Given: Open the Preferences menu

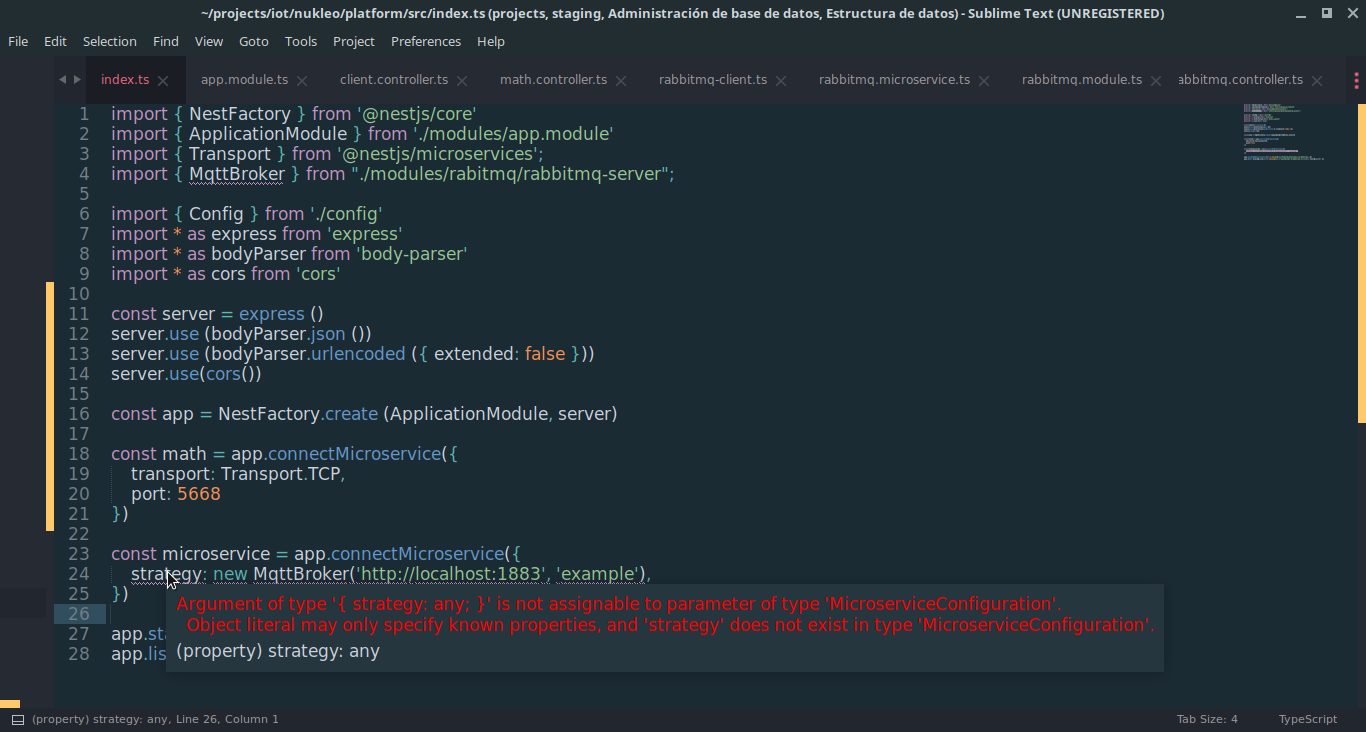Looking at the screenshot, I should (426, 41).
